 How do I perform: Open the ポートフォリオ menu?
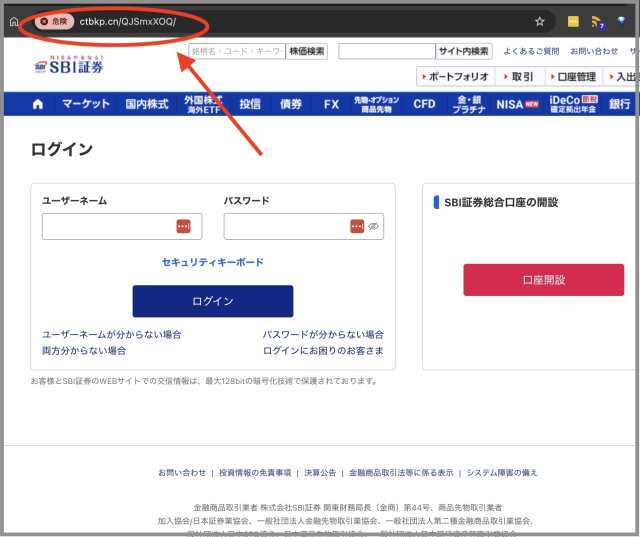pyautogui.click(x=456, y=76)
